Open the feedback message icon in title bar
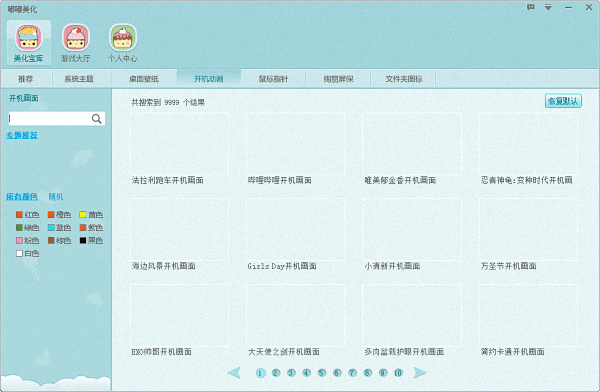This screenshot has height=392, width=600. point(530,7)
